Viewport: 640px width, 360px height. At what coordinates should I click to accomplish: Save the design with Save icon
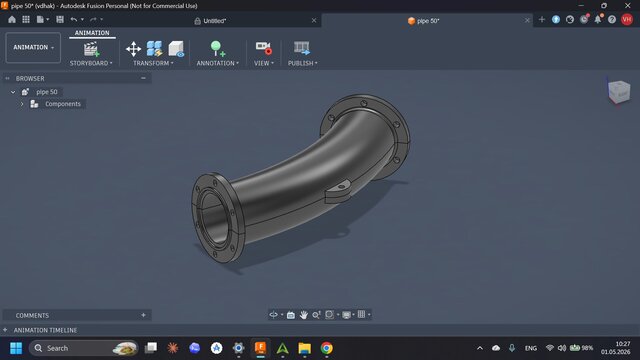[60, 19]
